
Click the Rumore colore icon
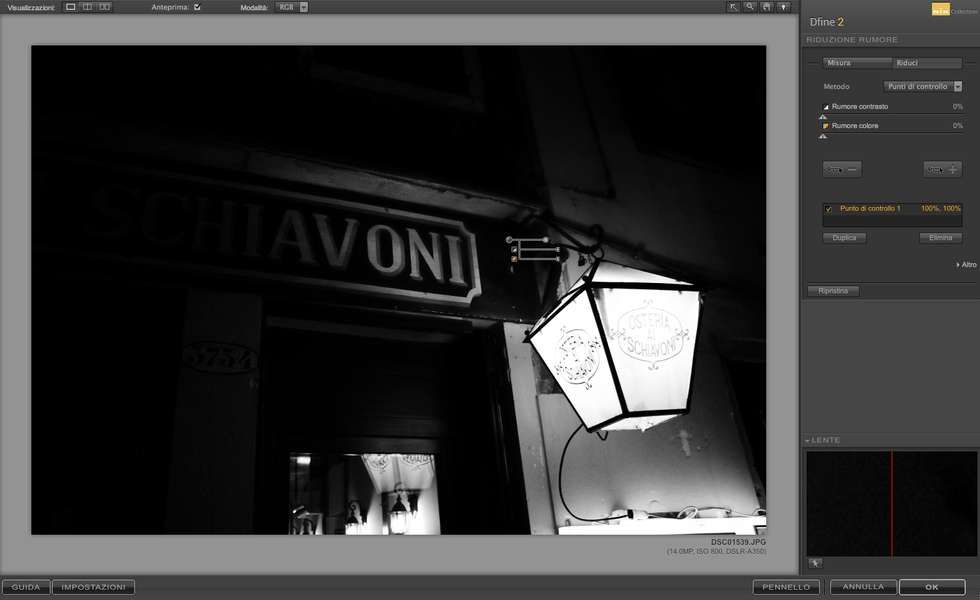coord(826,126)
